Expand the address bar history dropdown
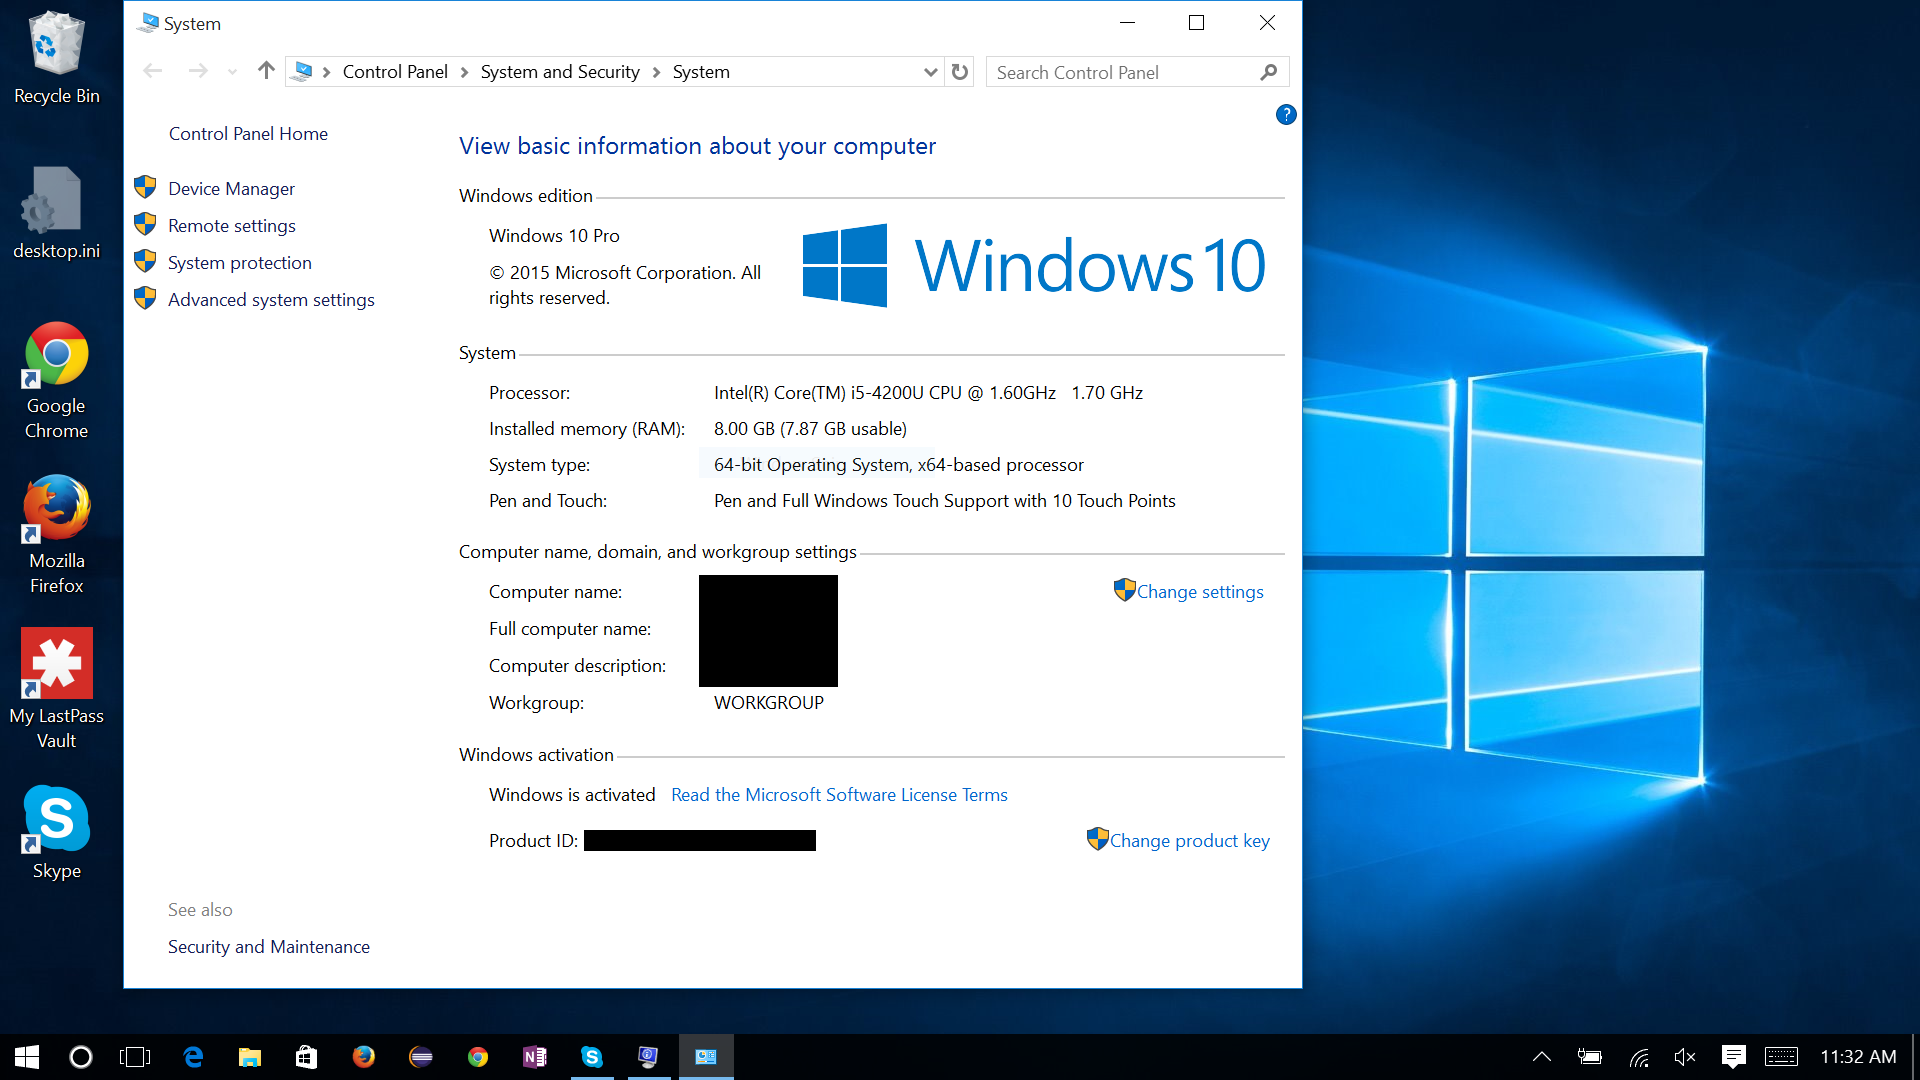The width and height of the screenshot is (1920, 1080). coord(930,72)
